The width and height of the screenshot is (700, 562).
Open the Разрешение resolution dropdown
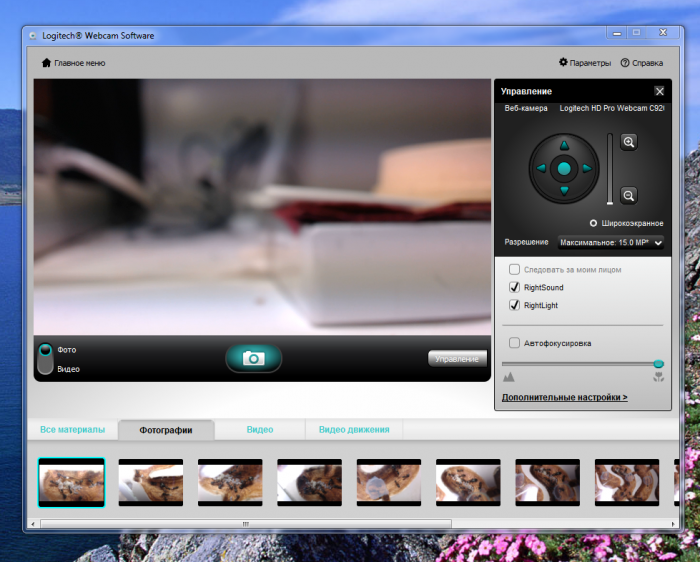(610, 242)
